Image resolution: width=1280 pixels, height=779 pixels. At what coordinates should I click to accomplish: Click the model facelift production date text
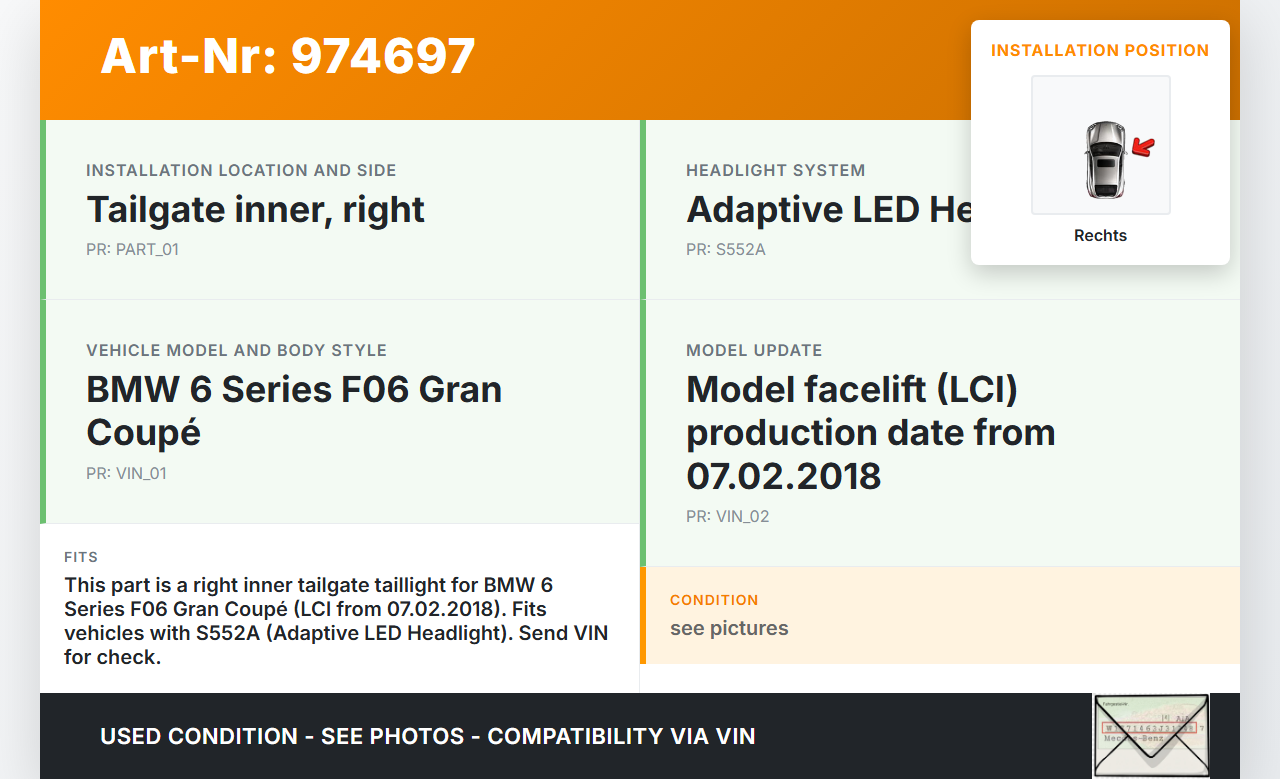pyautogui.click(x=870, y=432)
